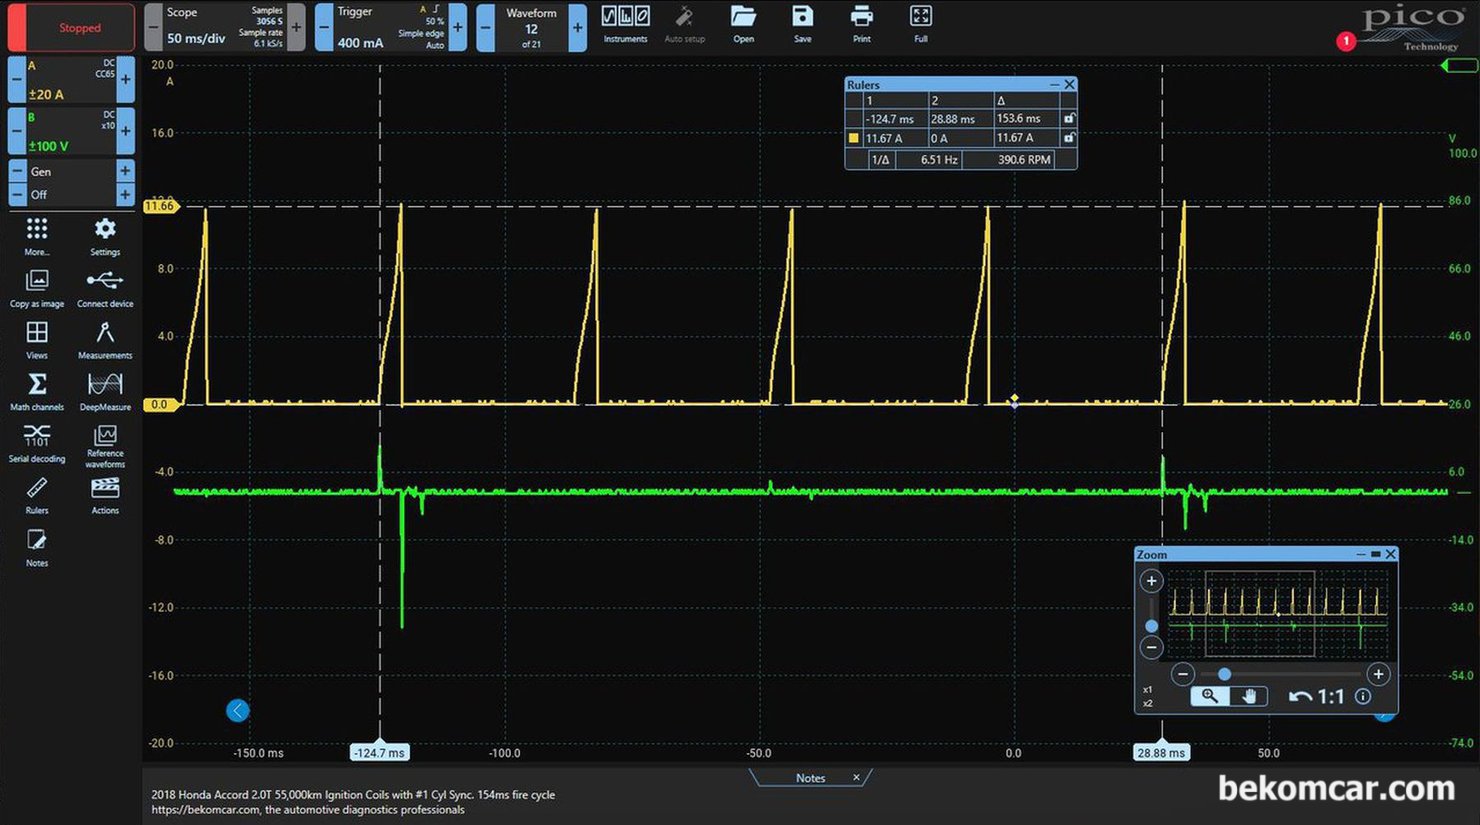Open the Instruments panel
1480x825 pixels.
pos(625,24)
